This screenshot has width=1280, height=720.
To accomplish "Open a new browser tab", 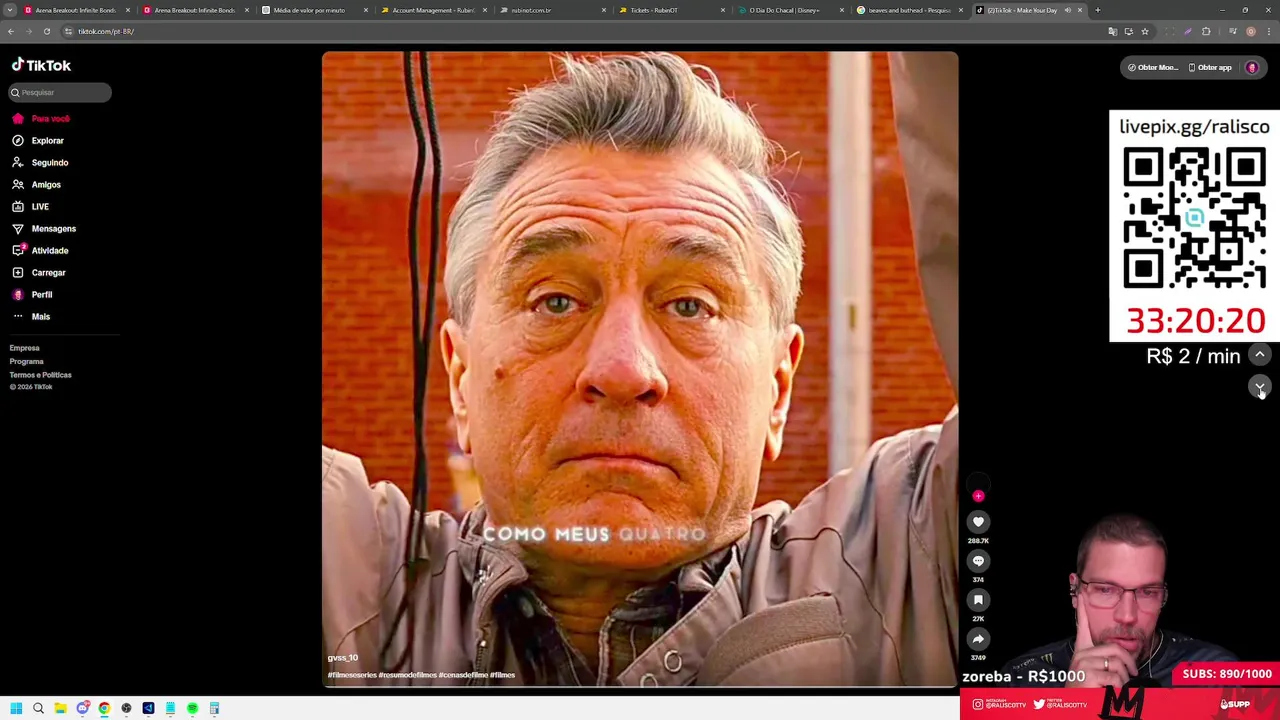I will (x=1097, y=10).
